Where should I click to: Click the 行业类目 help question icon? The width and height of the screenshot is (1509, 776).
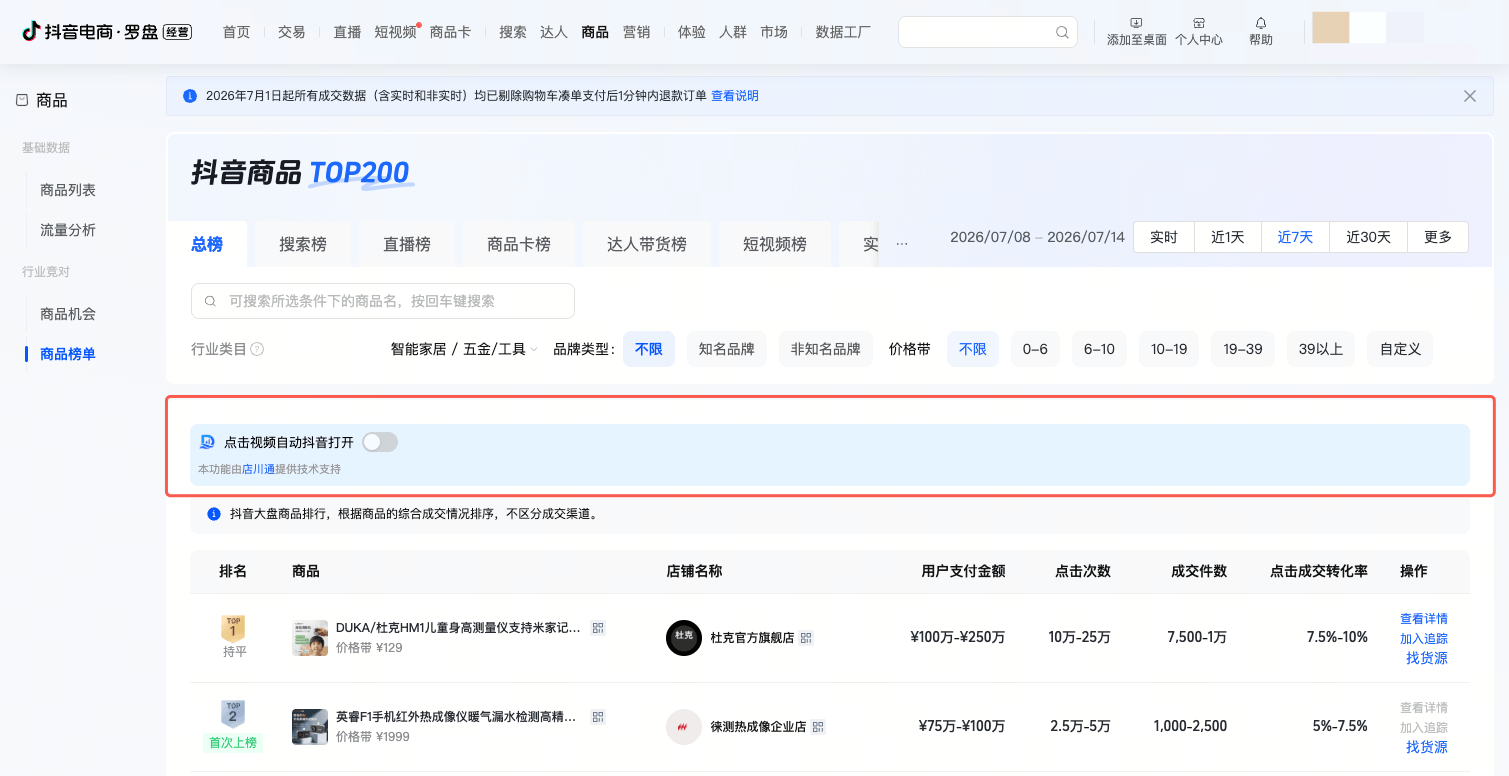257,349
